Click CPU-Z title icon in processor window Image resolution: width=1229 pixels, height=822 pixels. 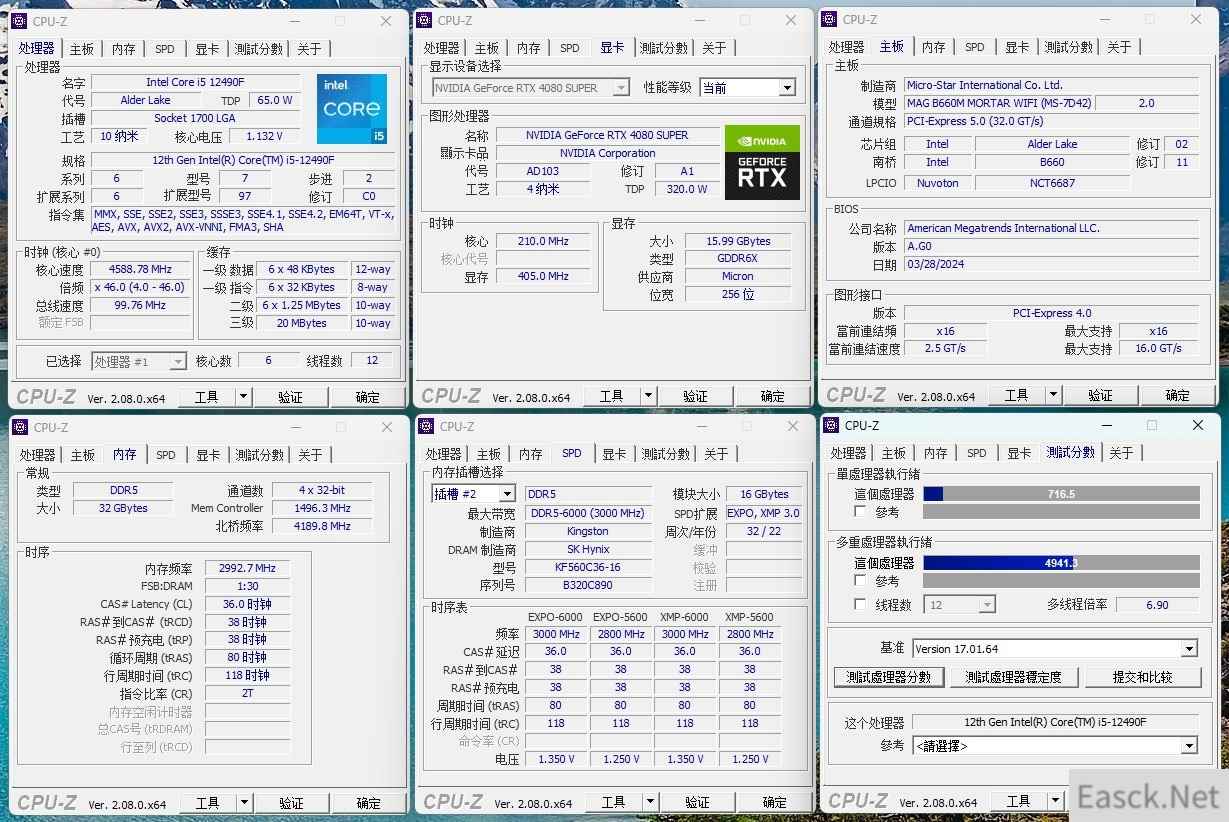coord(19,21)
